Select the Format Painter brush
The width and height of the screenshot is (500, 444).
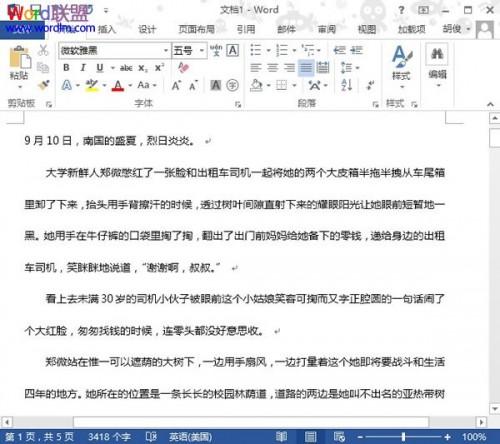[x=44, y=85]
